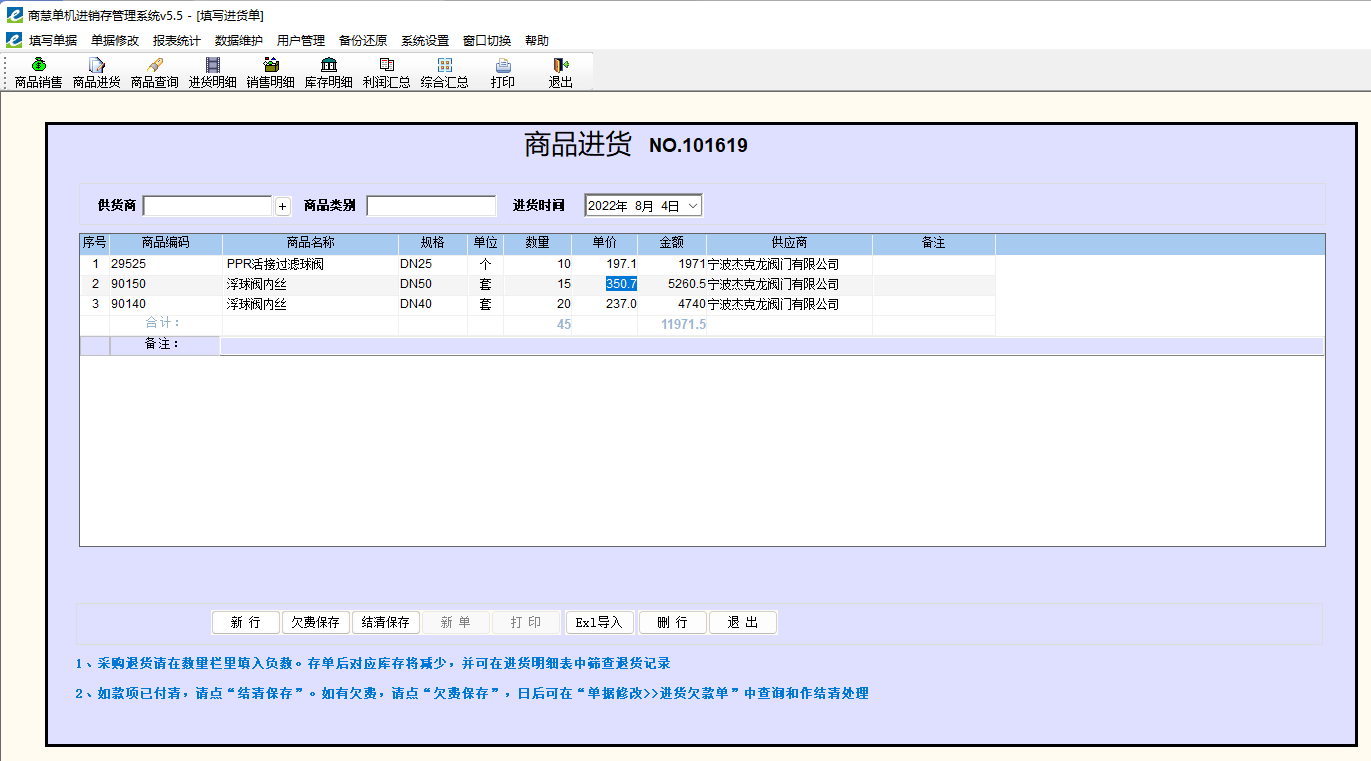This screenshot has width=1371, height=761.
Task: Open the 报表统计 menu
Action: [x=177, y=41]
